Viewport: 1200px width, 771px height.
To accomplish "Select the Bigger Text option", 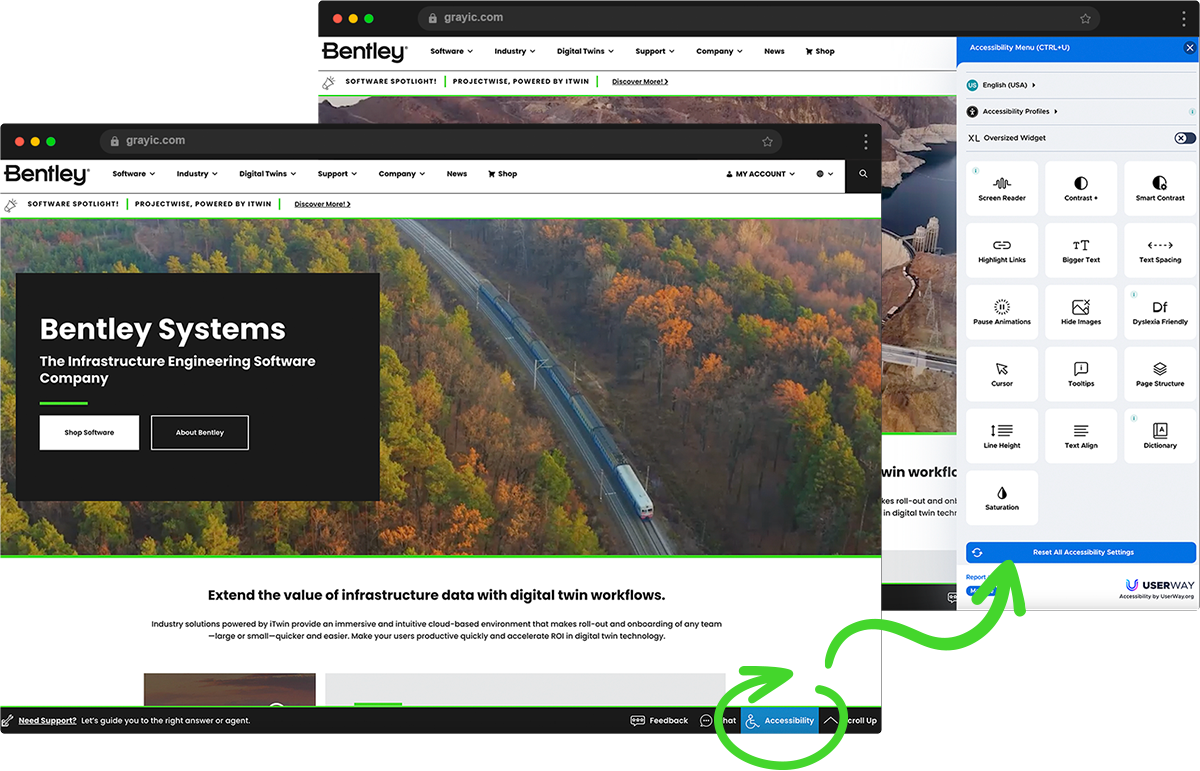I will pyautogui.click(x=1080, y=250).
